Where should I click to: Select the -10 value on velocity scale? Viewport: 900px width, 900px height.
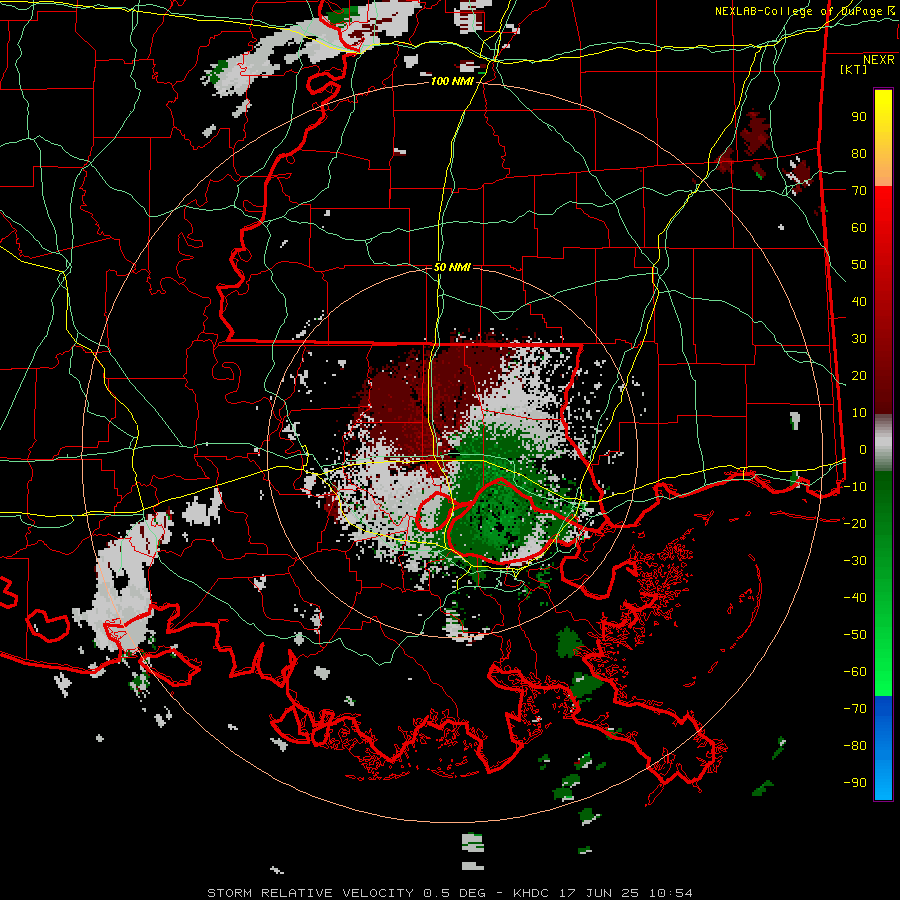point(855,487)
